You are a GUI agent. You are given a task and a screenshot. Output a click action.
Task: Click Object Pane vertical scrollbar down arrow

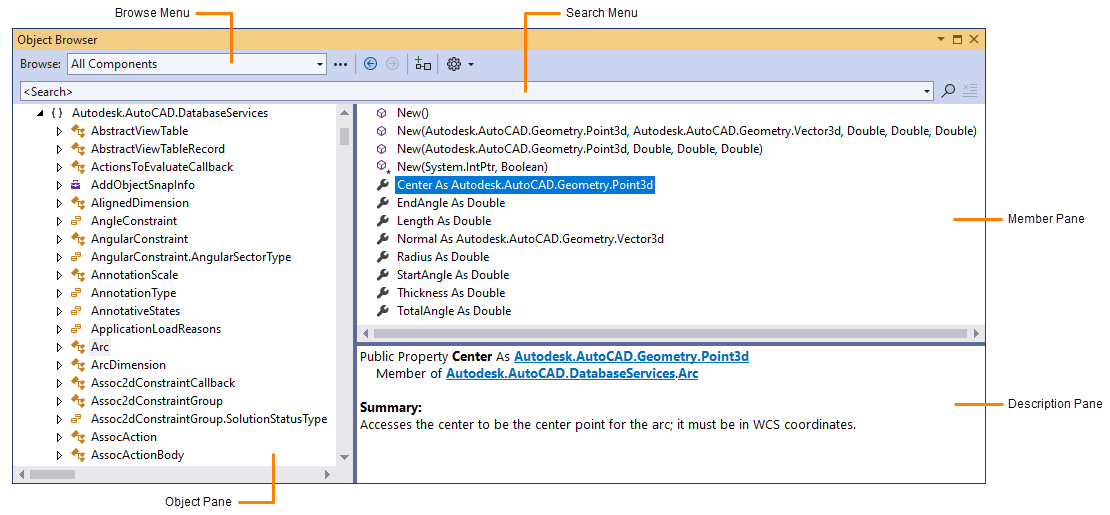click(345, 458)
